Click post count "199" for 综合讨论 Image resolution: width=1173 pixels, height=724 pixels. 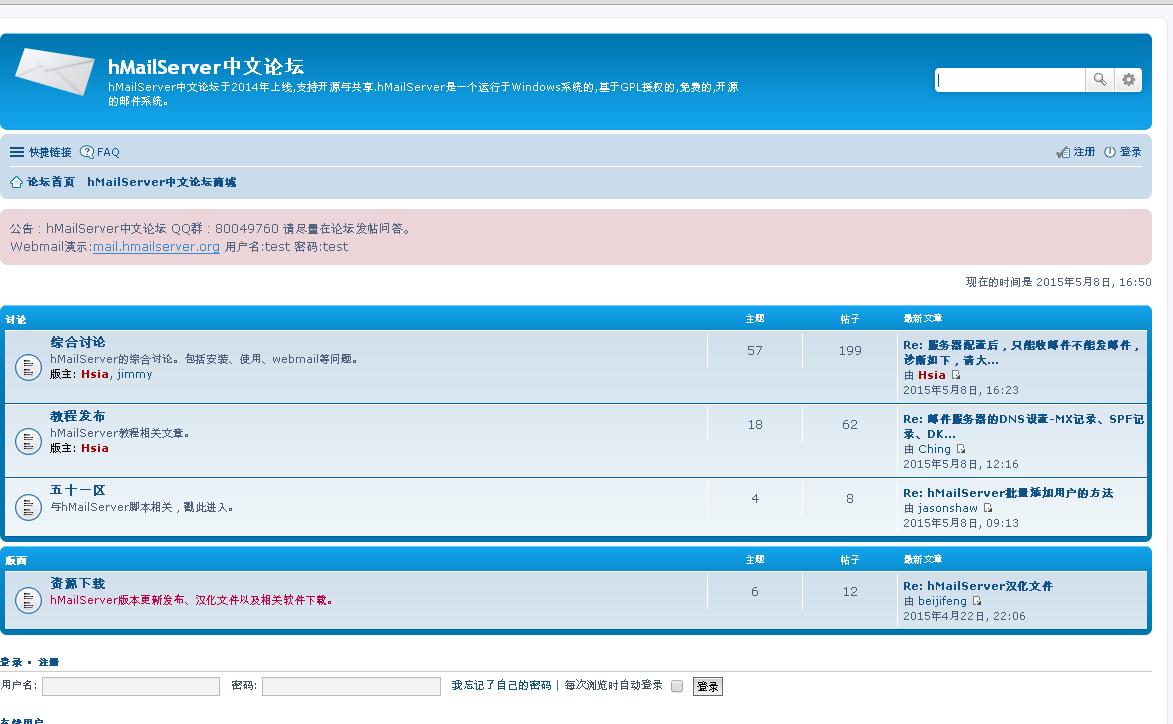click(850, 350)
